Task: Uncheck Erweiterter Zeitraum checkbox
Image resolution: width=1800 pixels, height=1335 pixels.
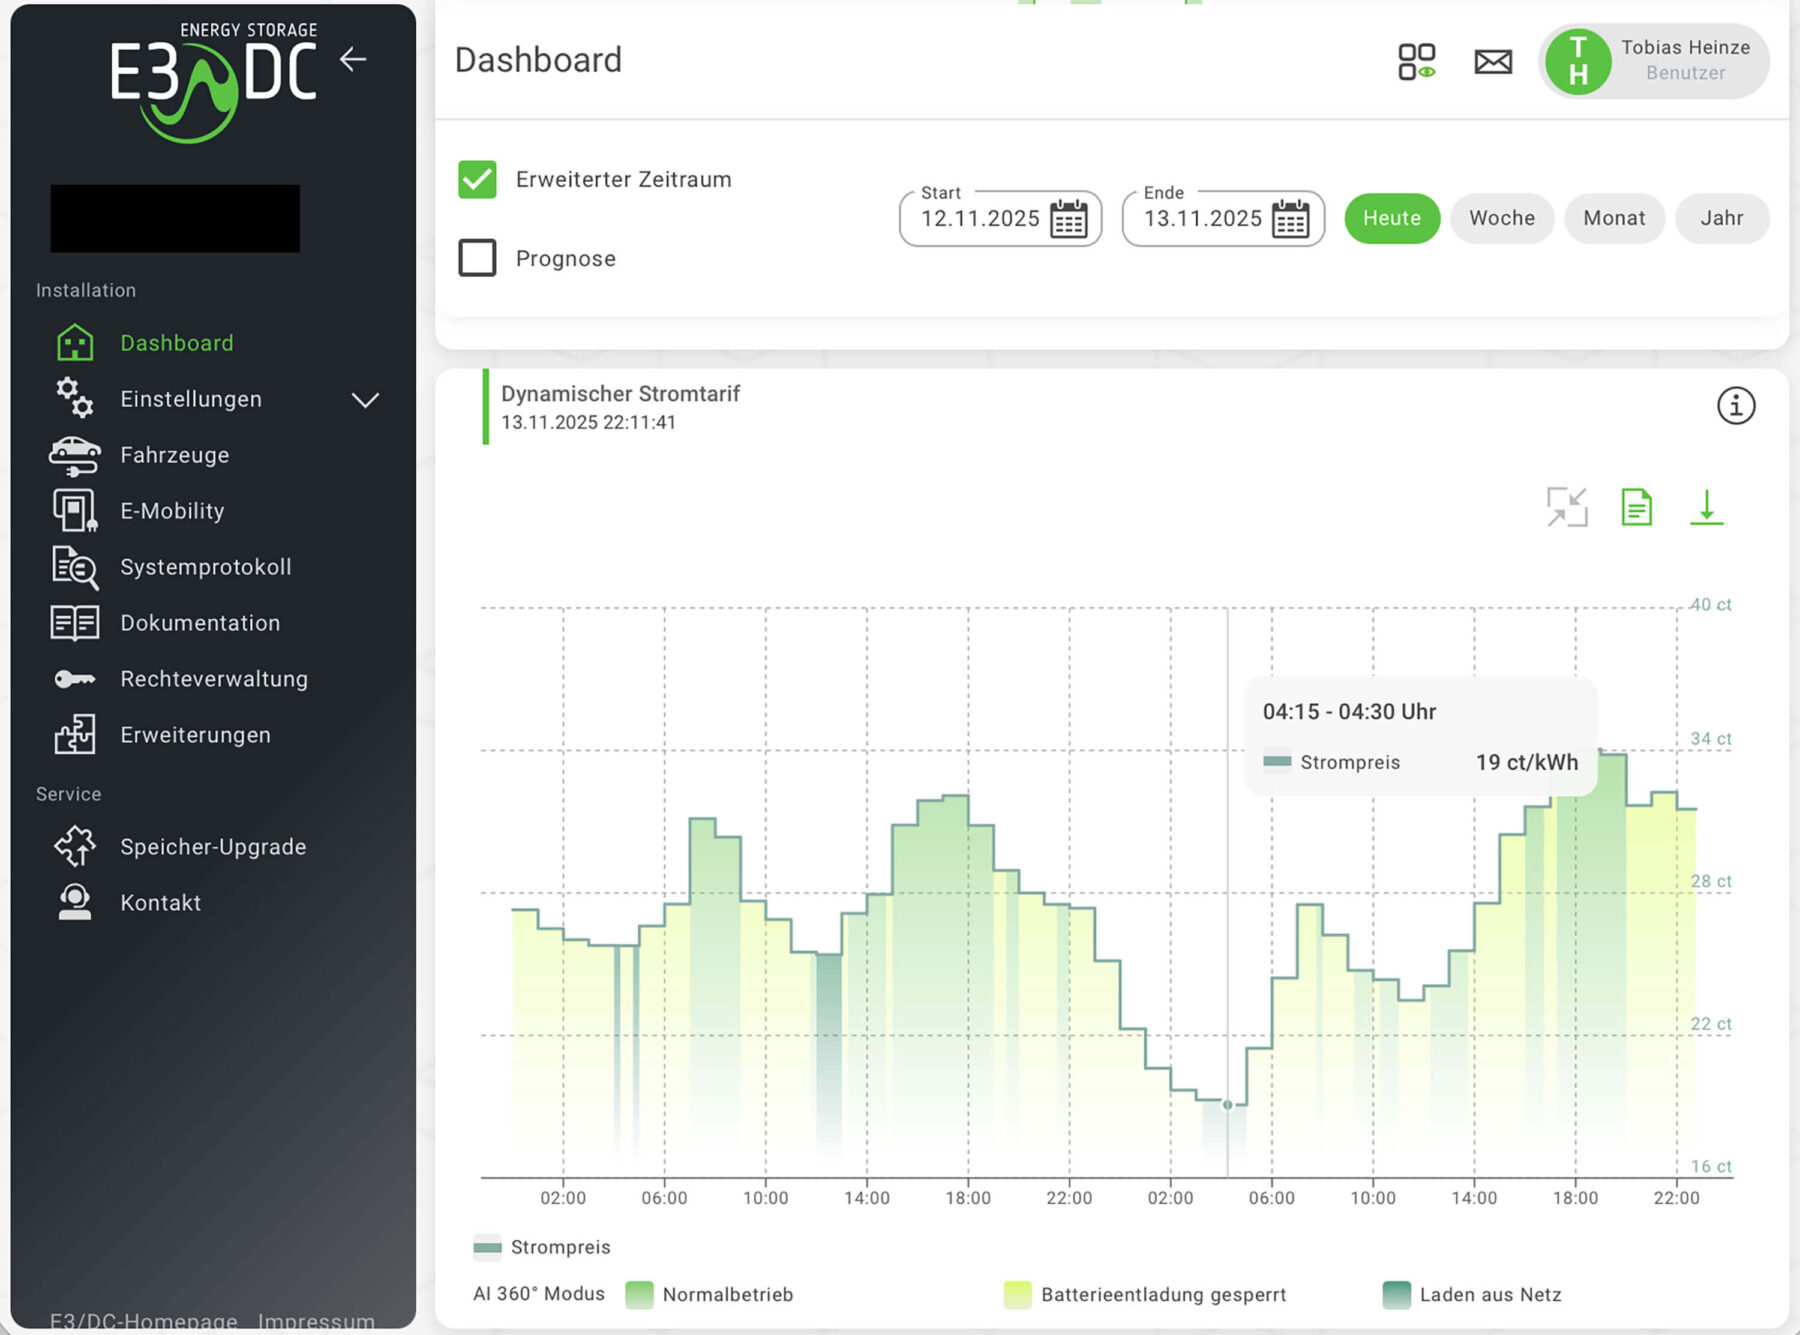Action: click(x=477, y=180)
